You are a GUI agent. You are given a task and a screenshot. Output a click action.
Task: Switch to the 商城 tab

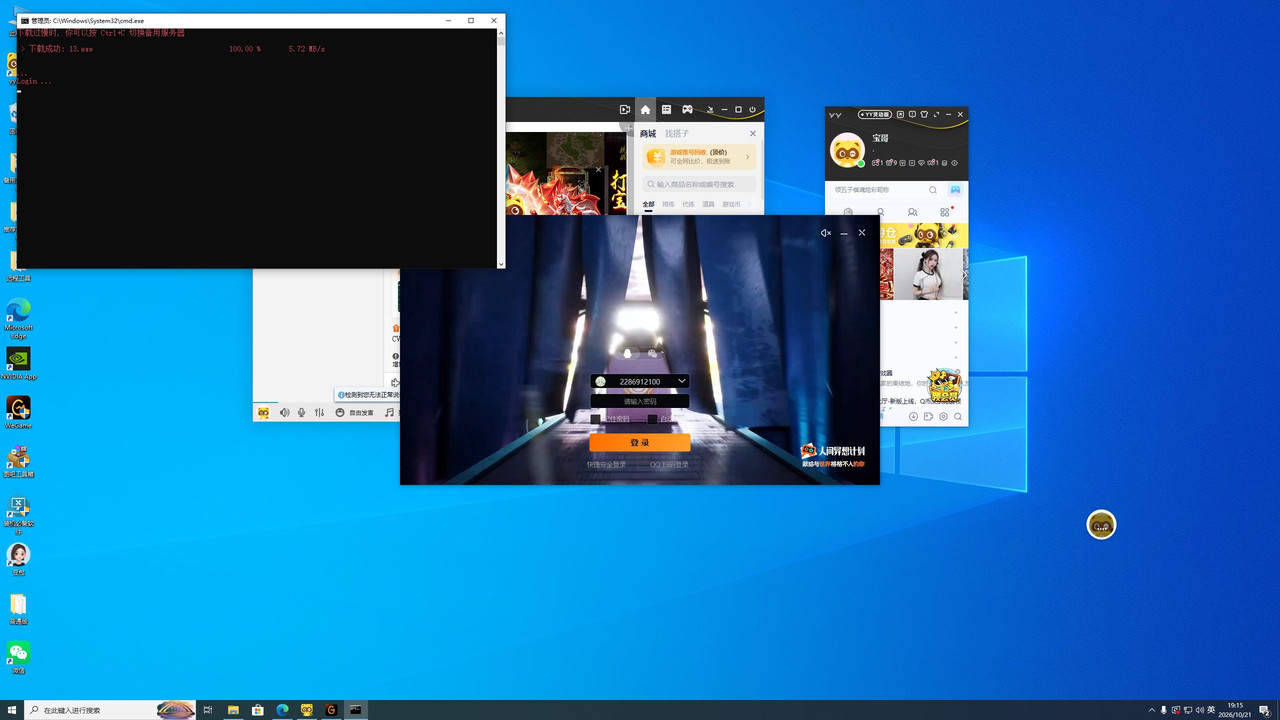(648, 133)
